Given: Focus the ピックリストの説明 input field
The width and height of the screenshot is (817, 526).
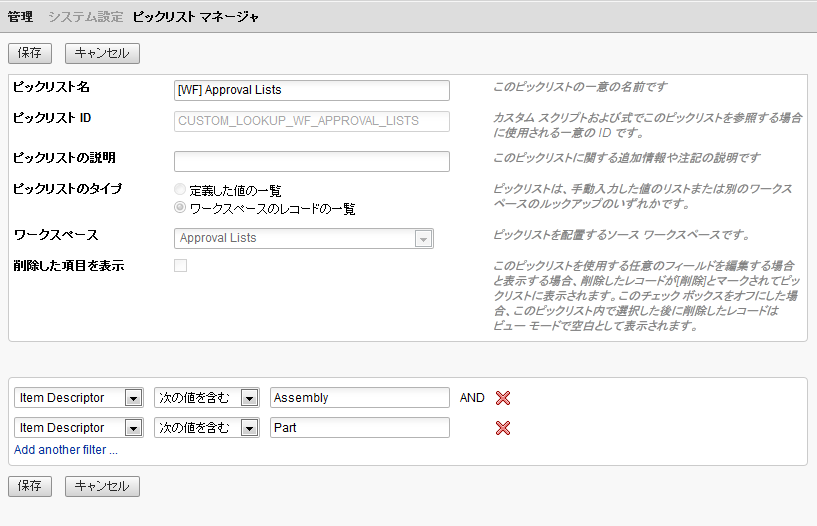Looking at the screenshot, I should click(x=311, y=162).
